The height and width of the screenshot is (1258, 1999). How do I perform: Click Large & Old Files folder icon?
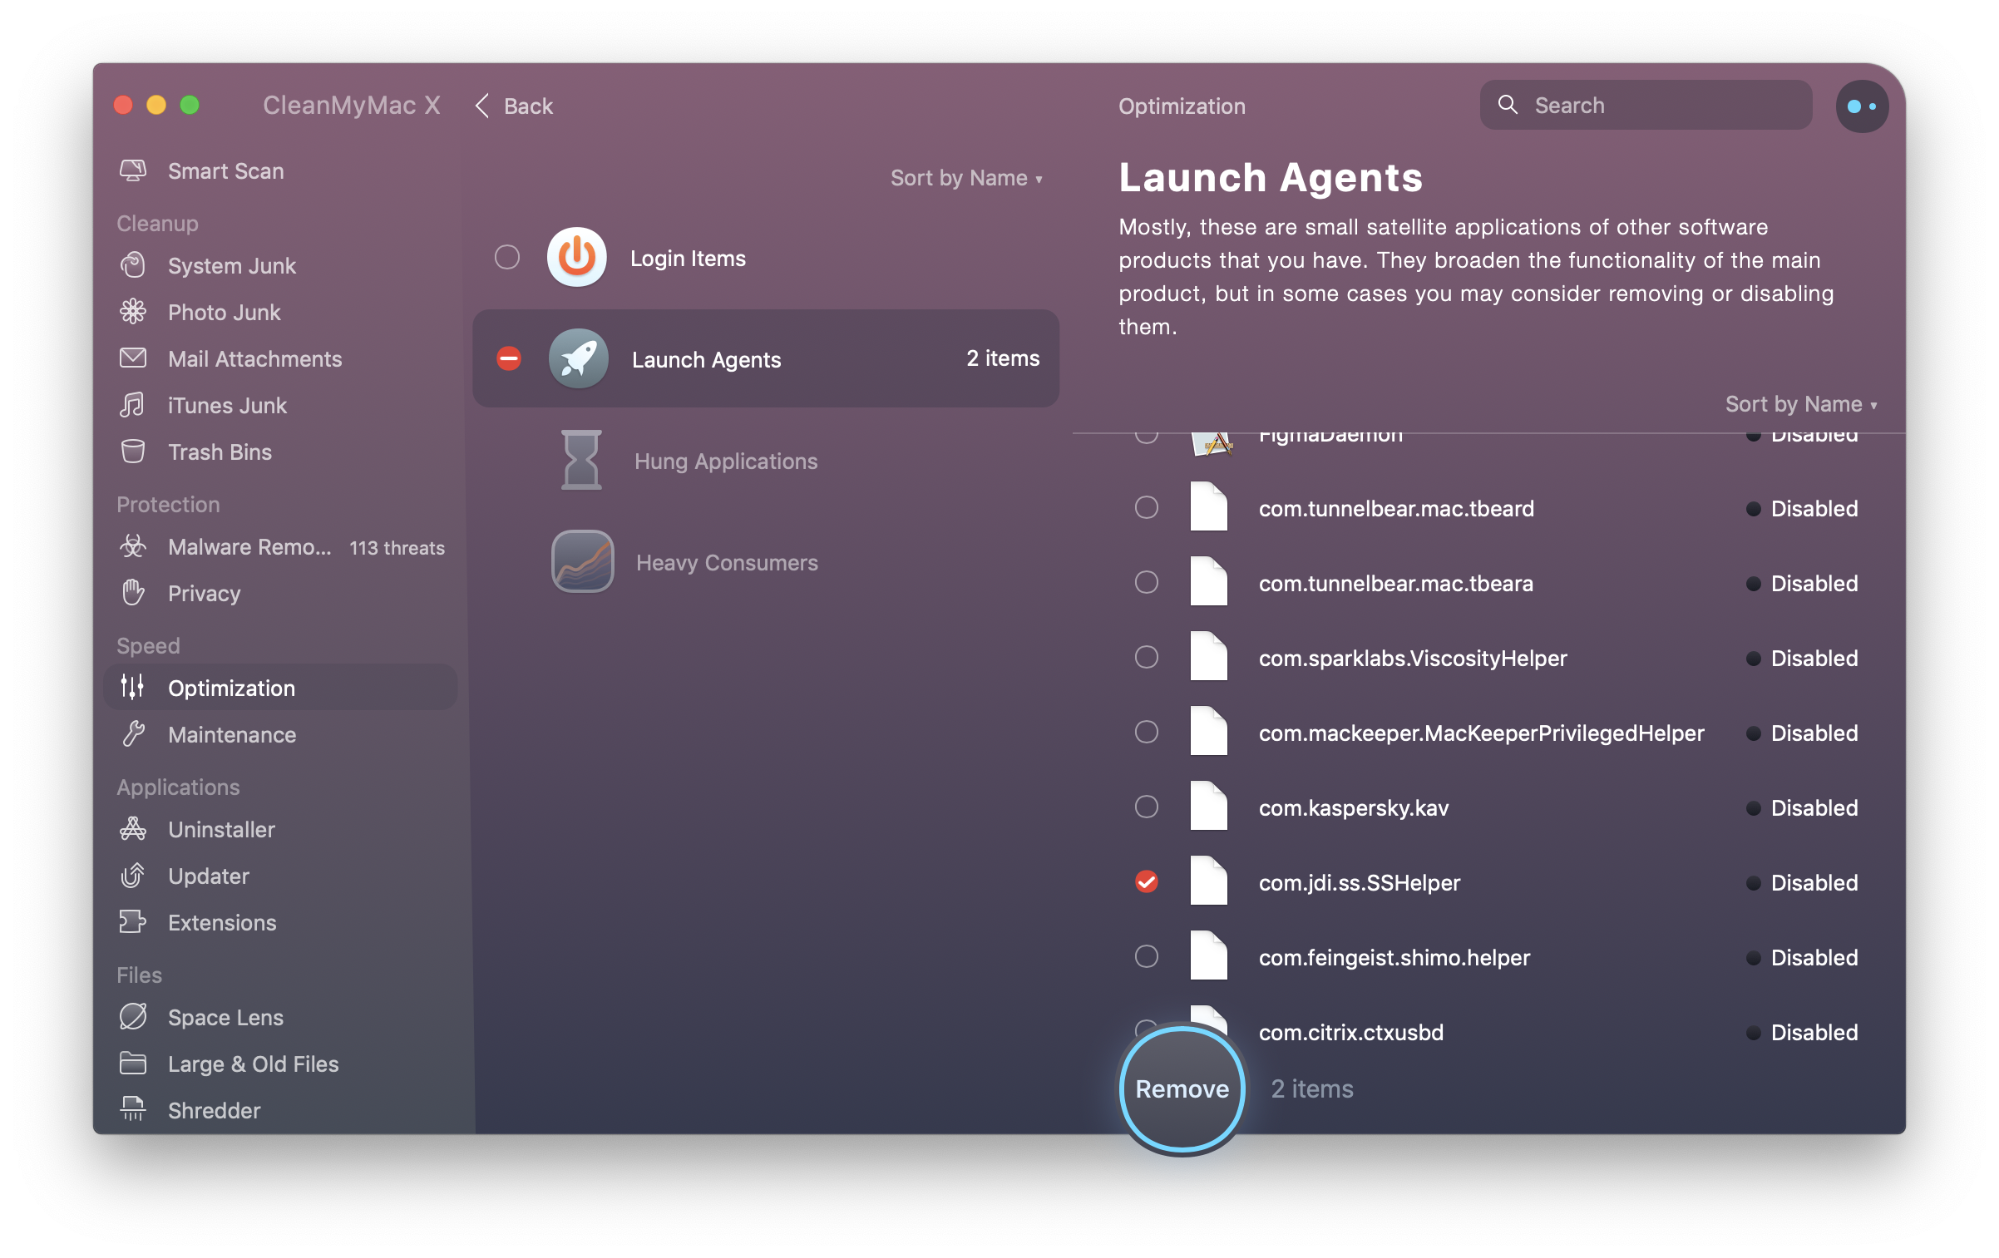coord(133,1063)
